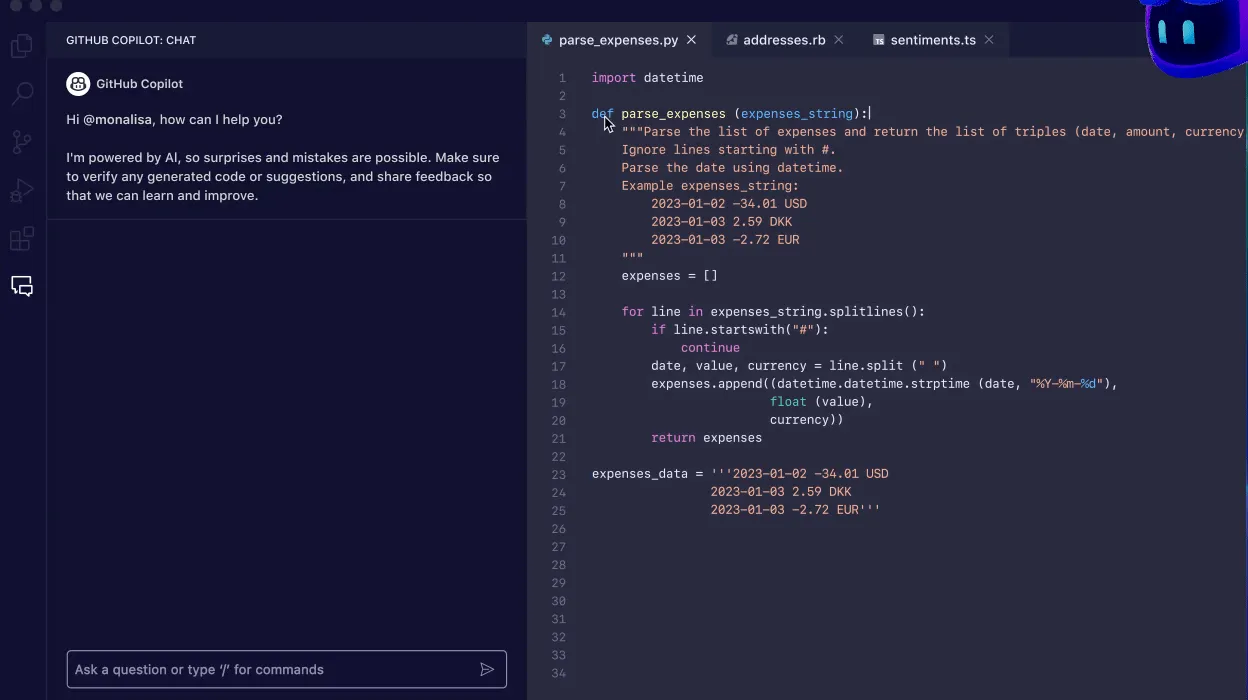Viewport: 1248px width, 700px height.
Task: Close the addresses.rb tab
Action: pos(839,40)
